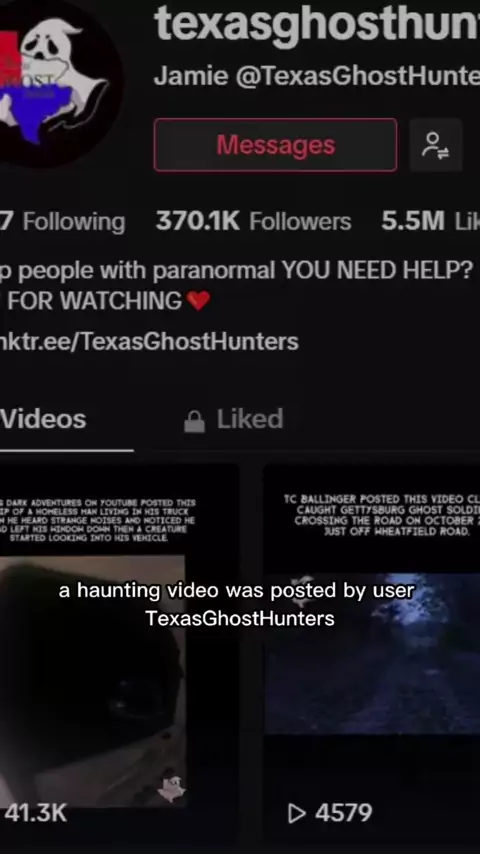The image size is (480, 854).
Task: Click the Jamie @TexasGhostHunters display name
Action: click(x=317, y=77)
